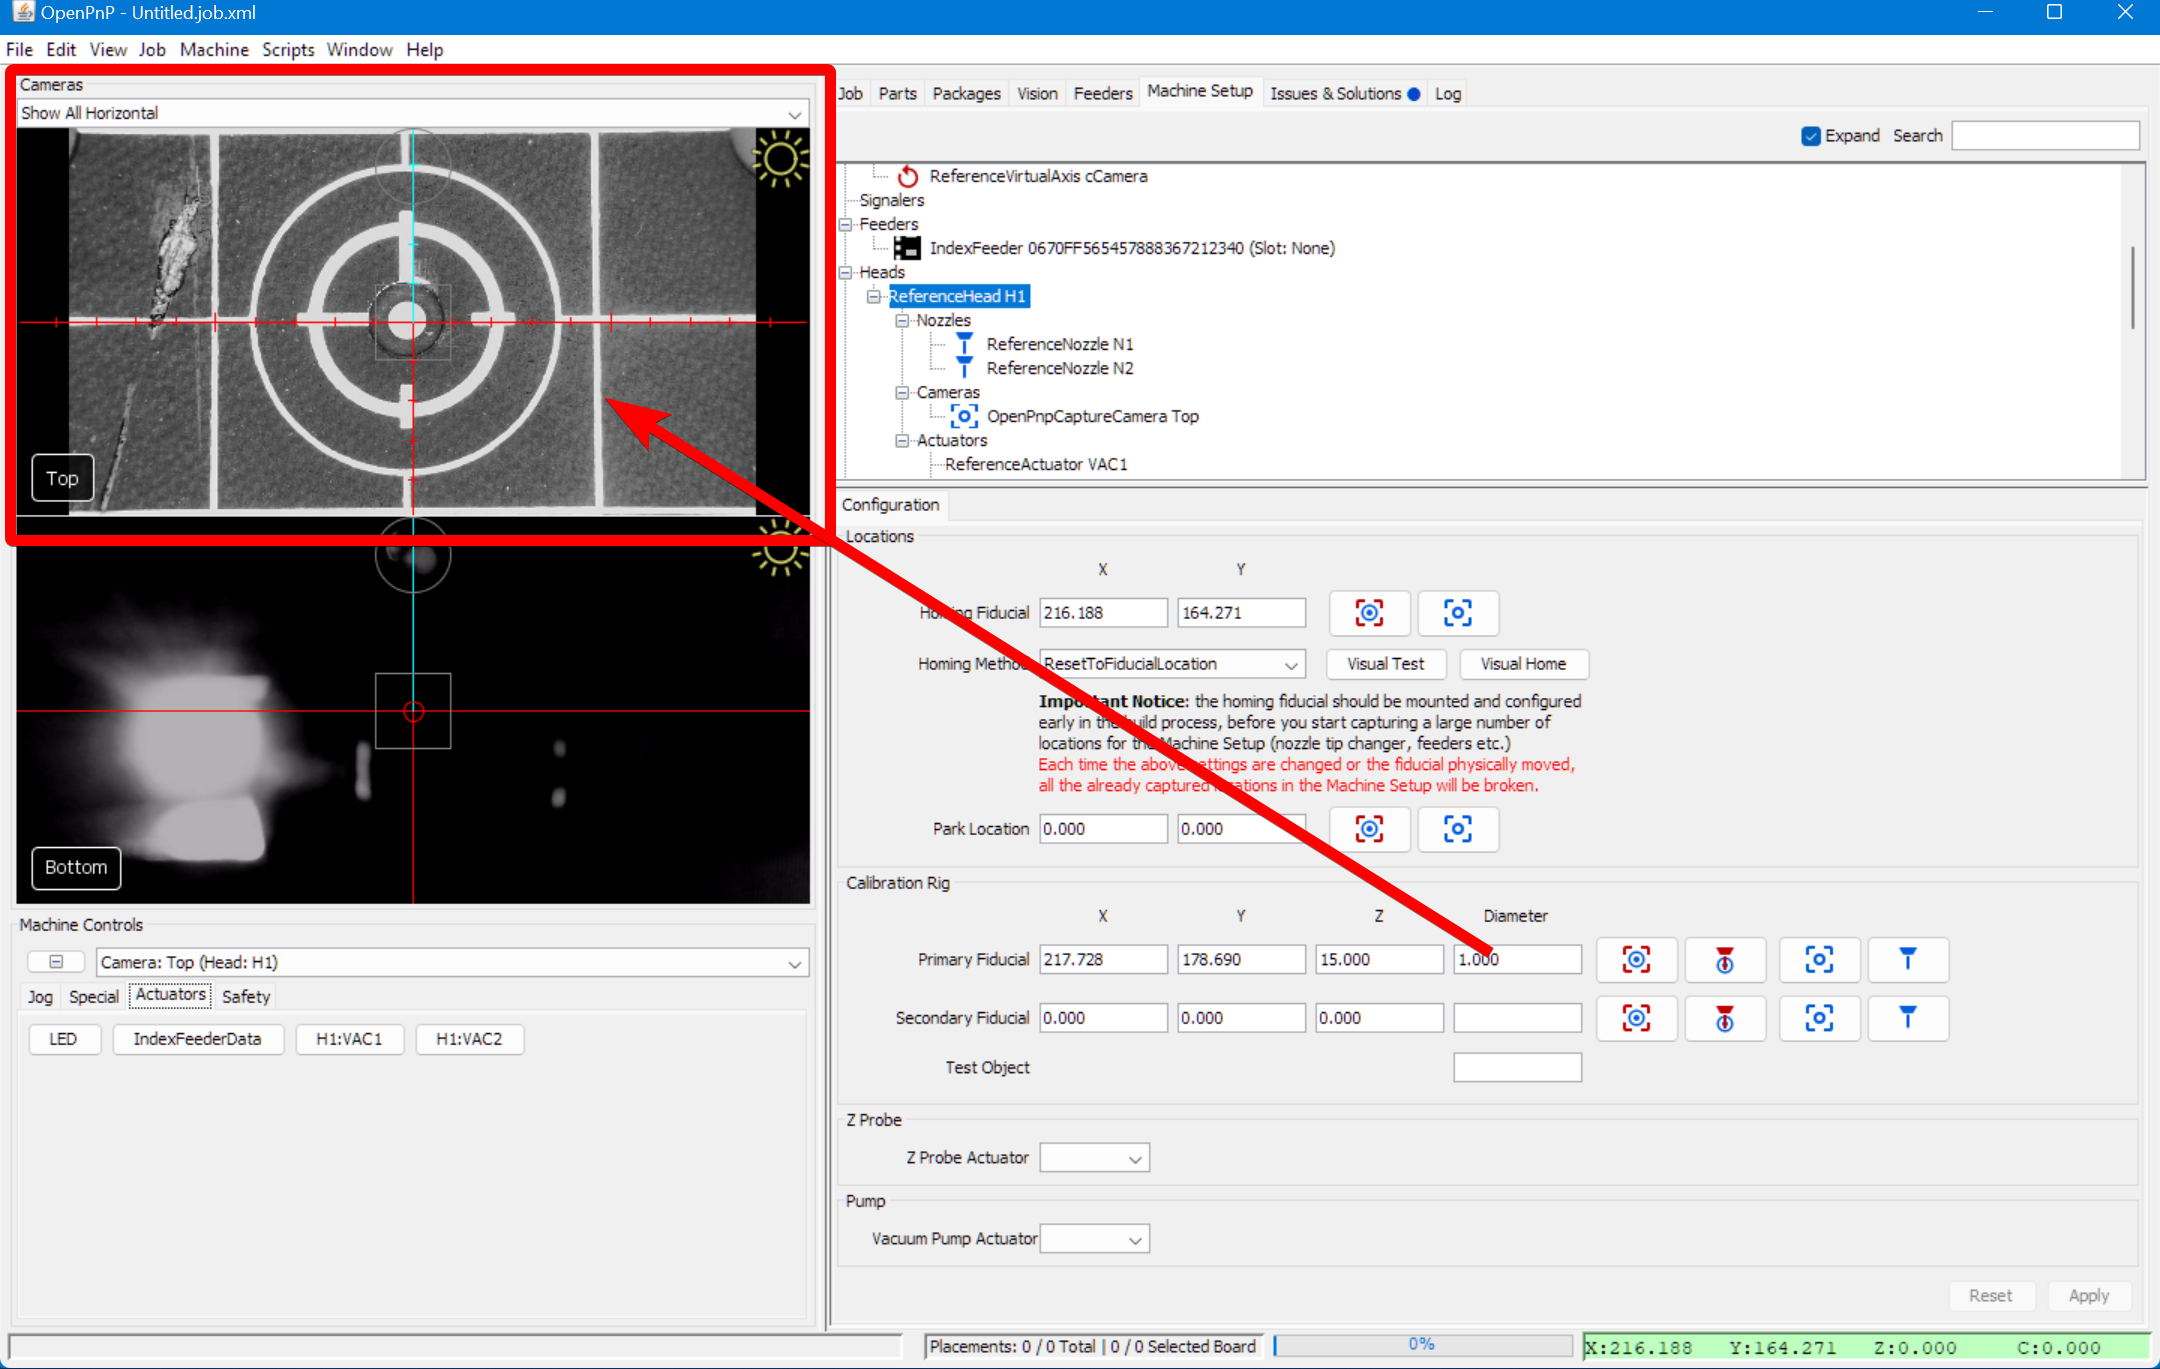Screen dimensions: 2160x1369
Task: Capture camera location for Park Location
Action: [1369, 829]
